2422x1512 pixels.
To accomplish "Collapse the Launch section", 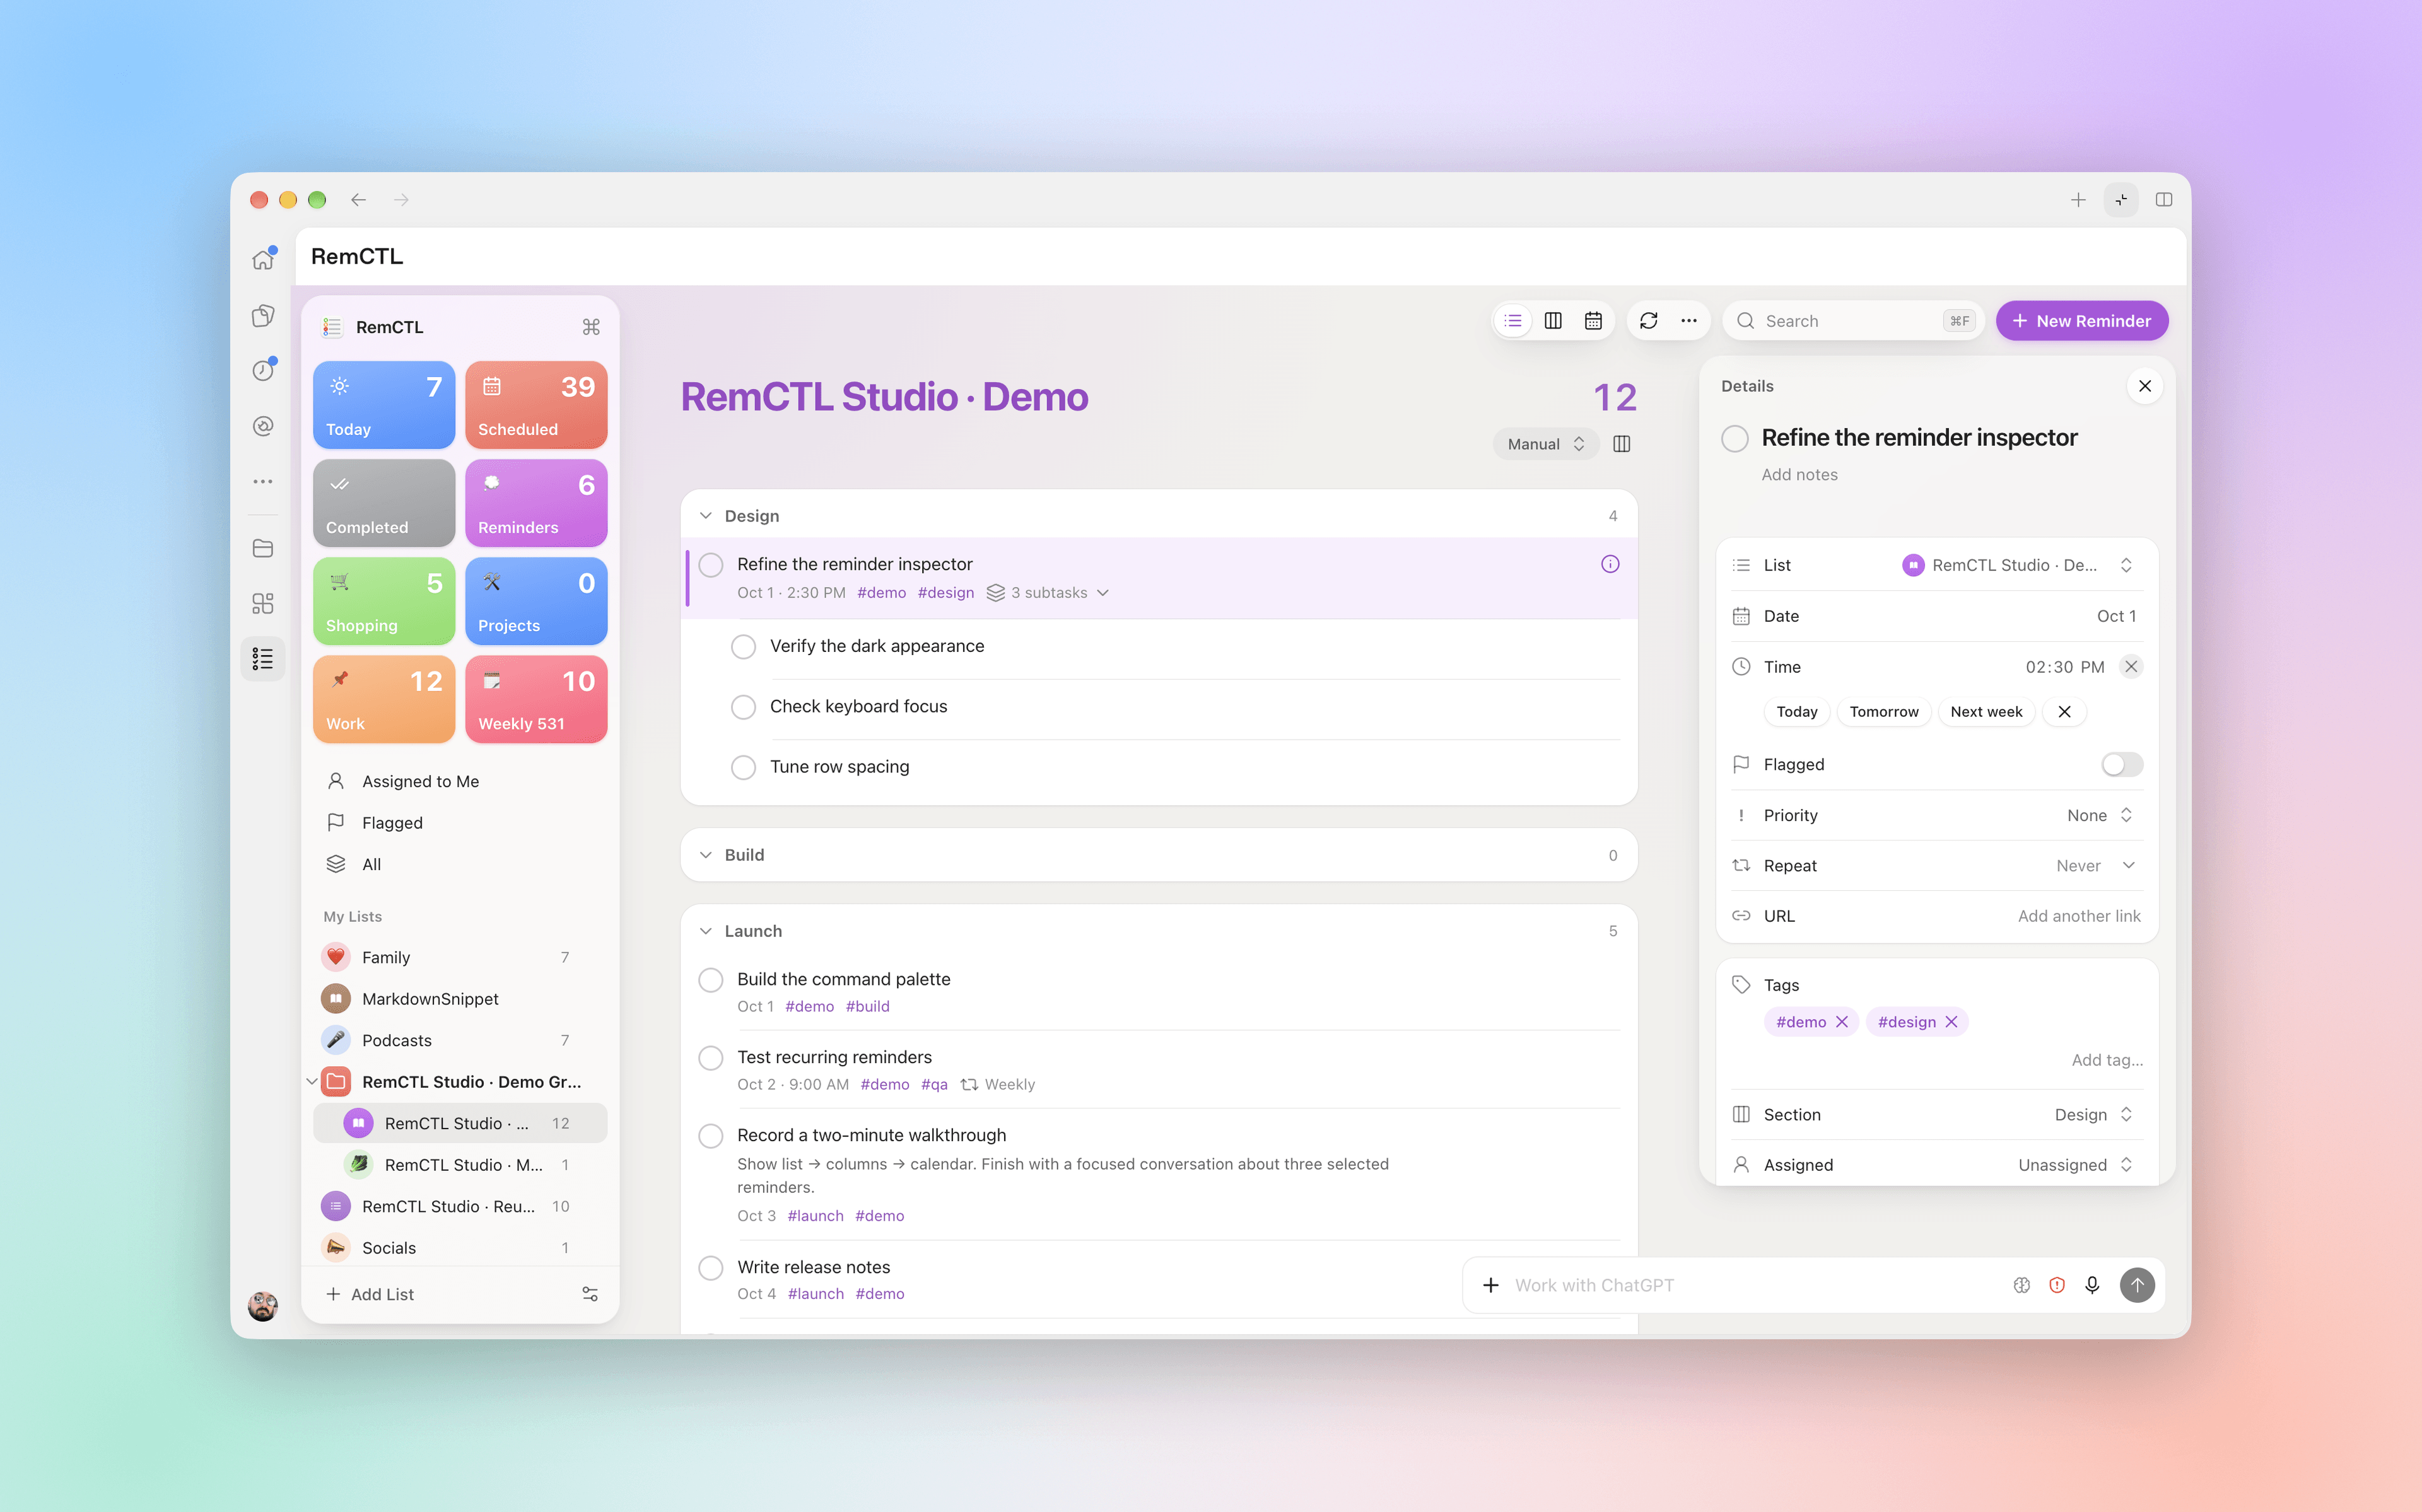I will tap(706, 931).
